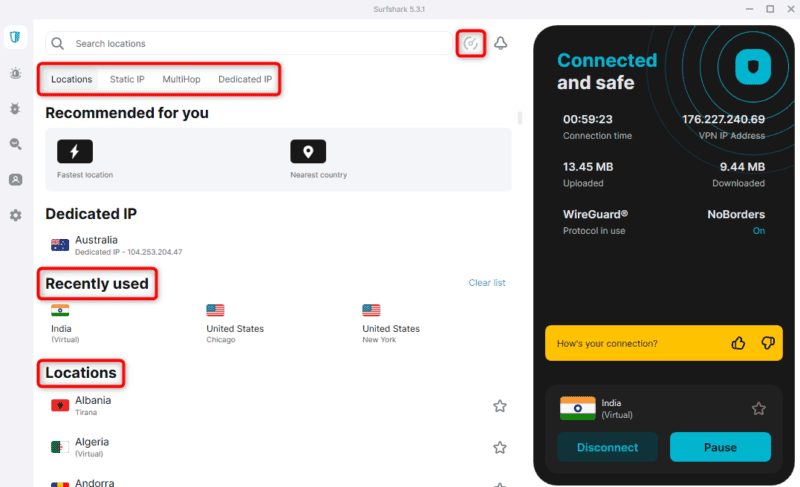This screenshot has width=800, height=487.
Task: Click the 13.45 MB Uploaded value
Action: (588, 167)
